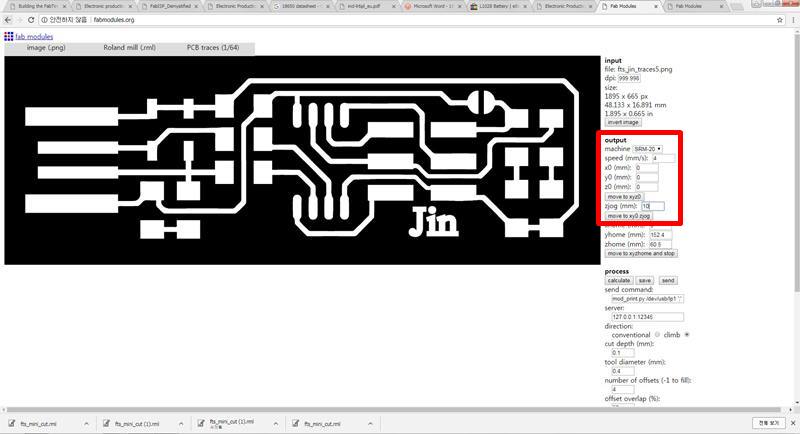
Task: Reload the page with the refresh icon
Action: pos(31,20)
